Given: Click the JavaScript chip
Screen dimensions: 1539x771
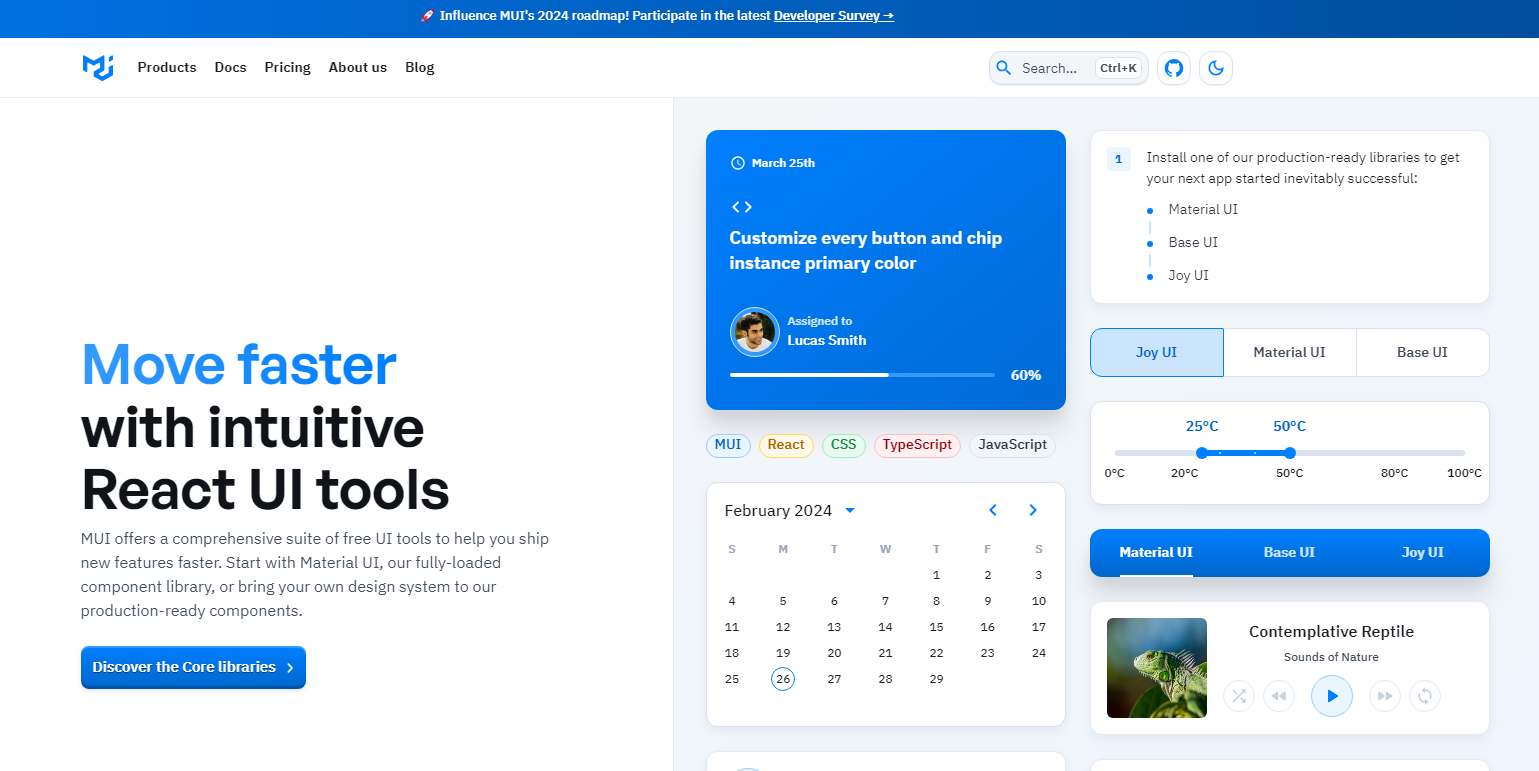Looking at the screenshot, I should [x=1012, y=445].
